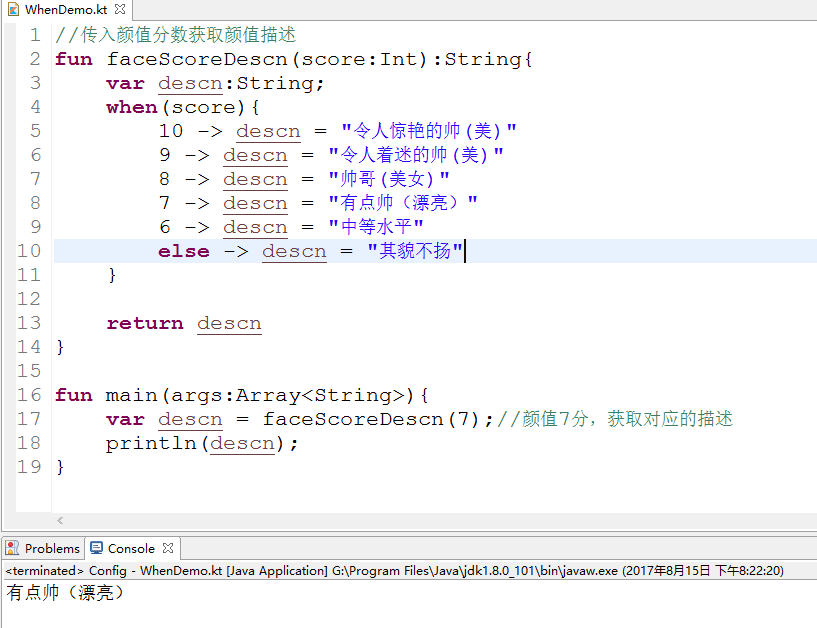The height and width of the screenshot is (628, 817).
Task: Click the string "中等水平"
Action: tap(376, 227)
